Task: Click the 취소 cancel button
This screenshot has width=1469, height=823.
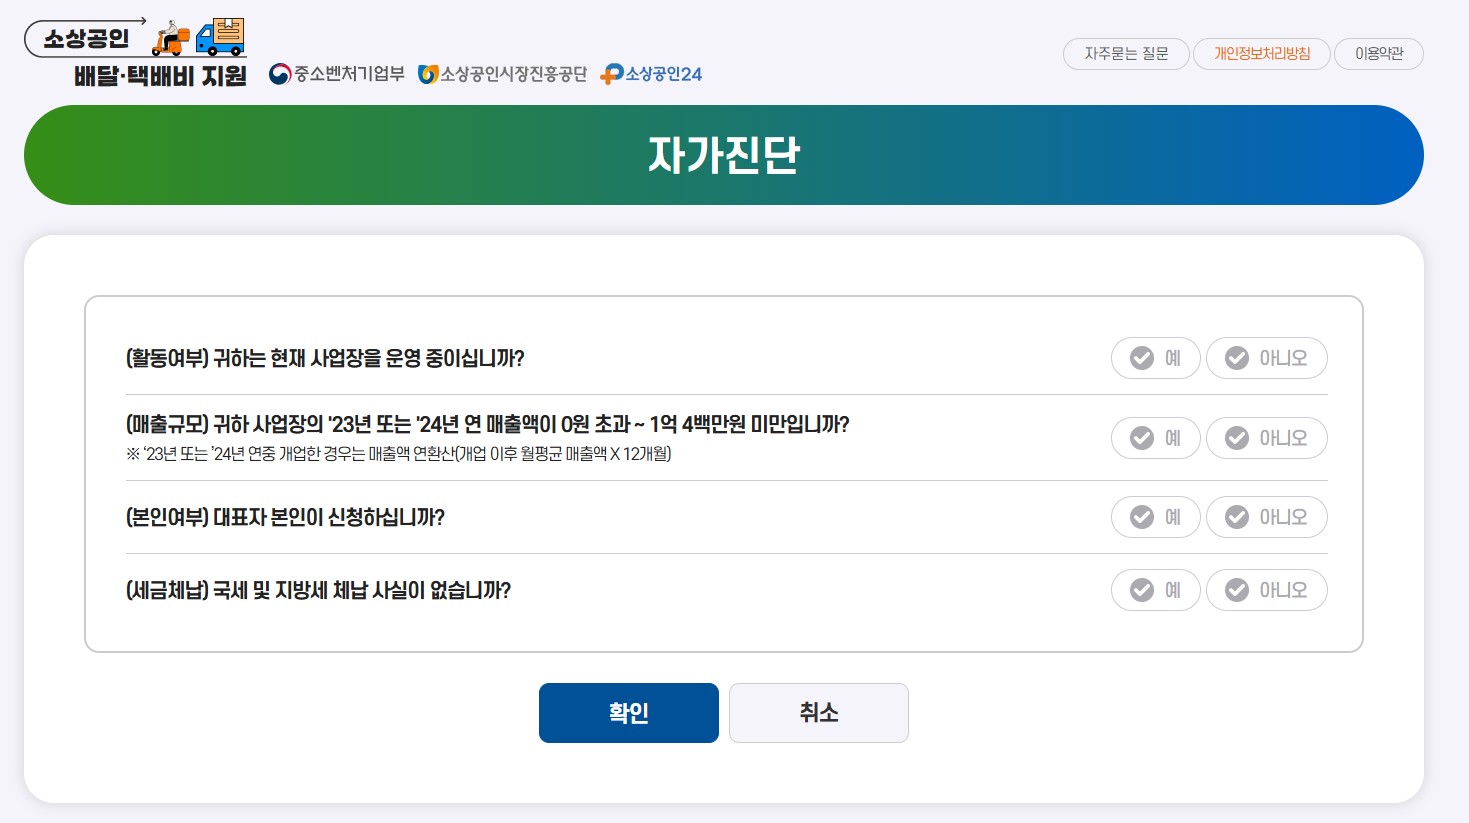Action: tap(818, 712)
